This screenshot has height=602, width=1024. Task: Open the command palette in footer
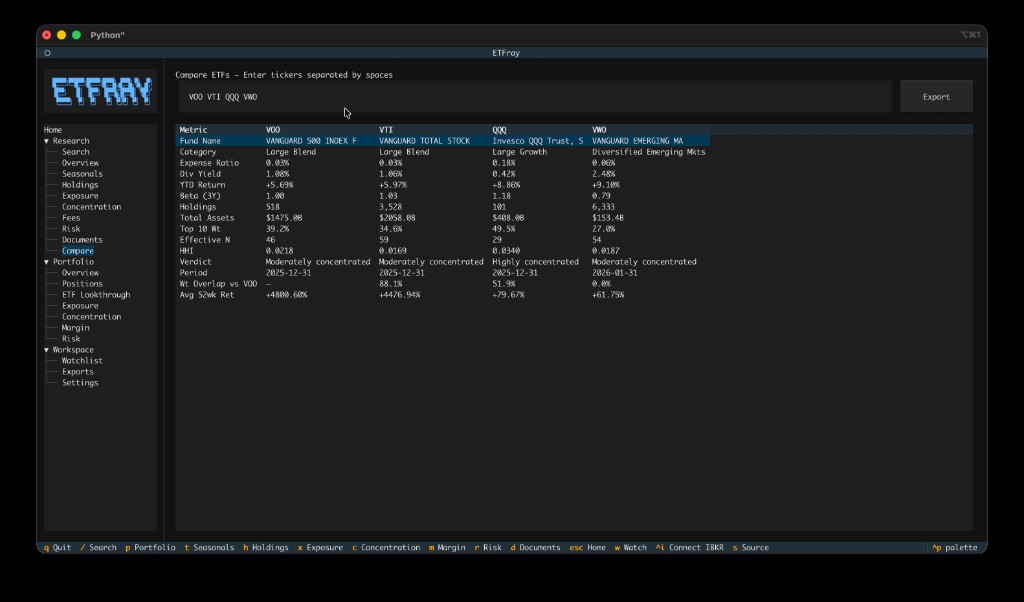955,548
